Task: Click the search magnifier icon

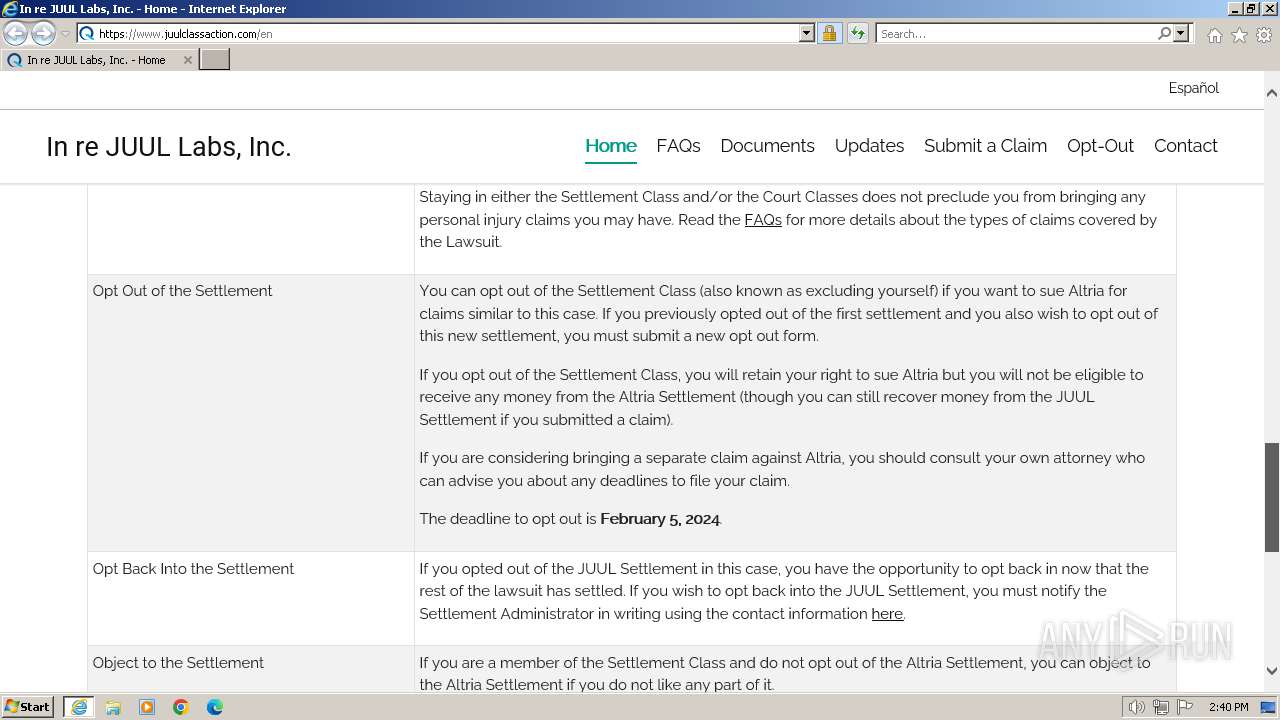Action: [1164, 33]
